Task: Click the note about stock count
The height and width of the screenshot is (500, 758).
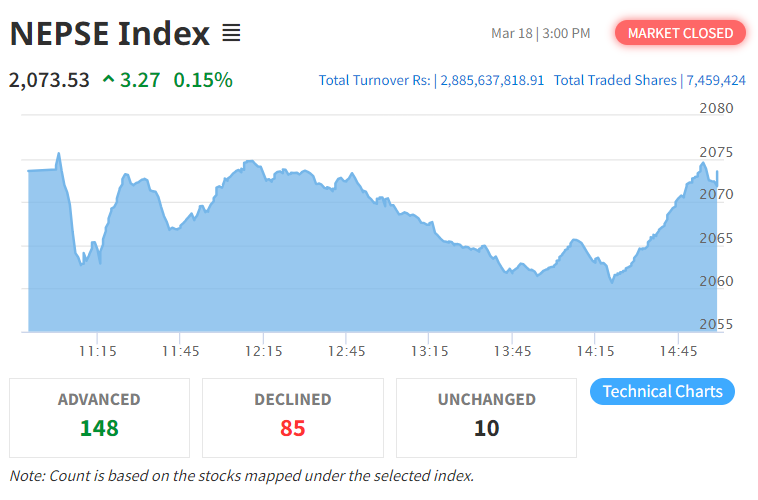Action: coord(241,476)
